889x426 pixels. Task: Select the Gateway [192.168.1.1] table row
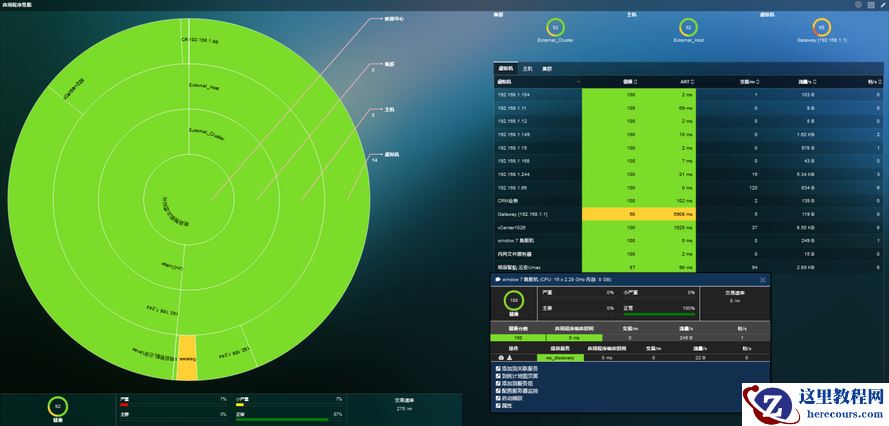pos(688,214)
